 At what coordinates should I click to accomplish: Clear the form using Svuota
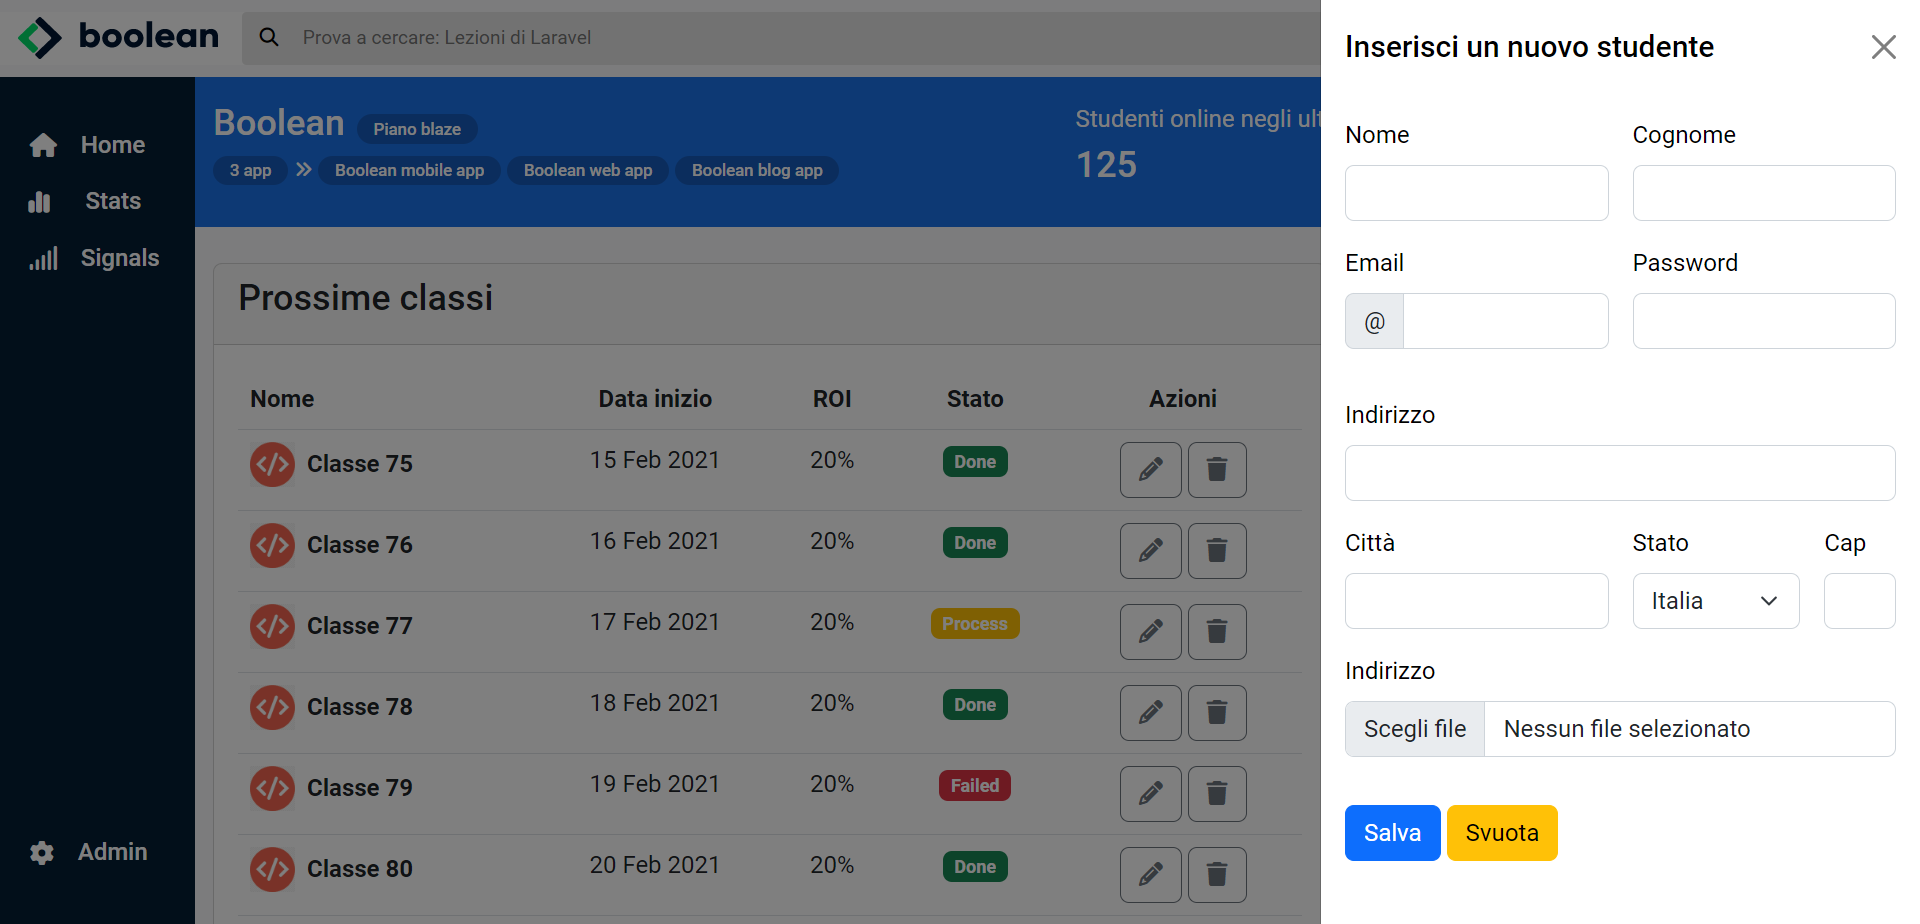1501,832
